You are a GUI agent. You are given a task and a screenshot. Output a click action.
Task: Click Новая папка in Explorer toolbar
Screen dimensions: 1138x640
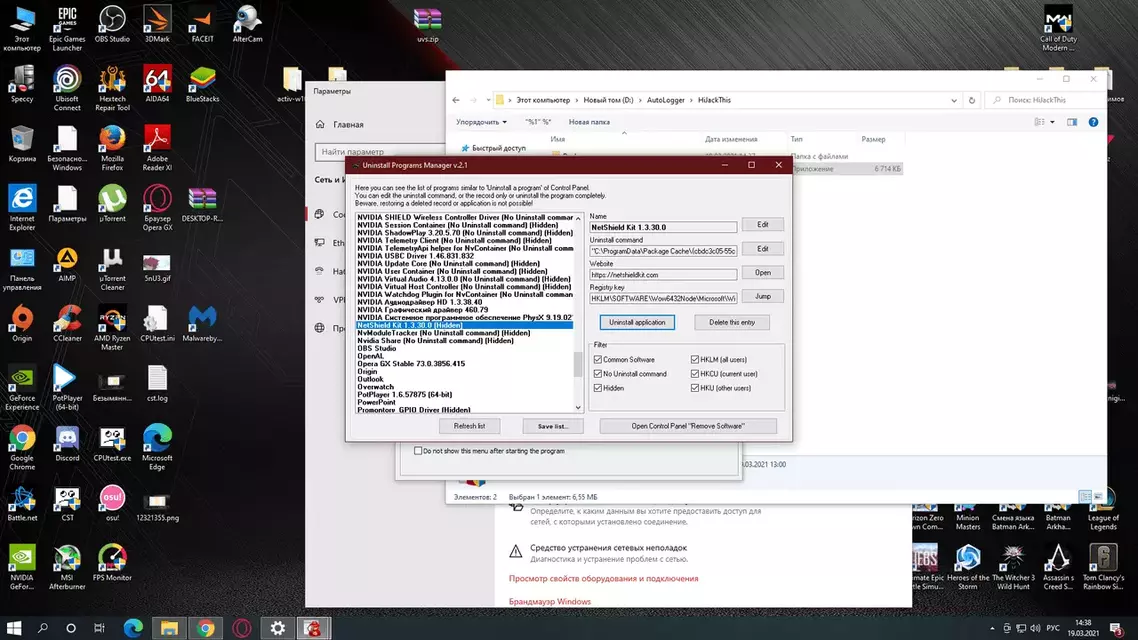[589, 122]
